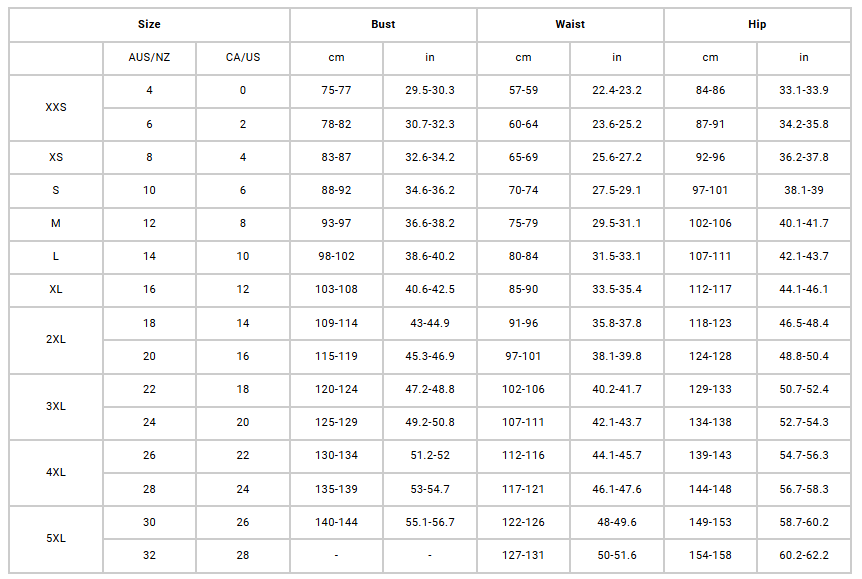Click the CA/US sub-header cell
Image resolution: width=862 pixels, height=579 pixels.
pyautogui.click(x=243, y=57)
